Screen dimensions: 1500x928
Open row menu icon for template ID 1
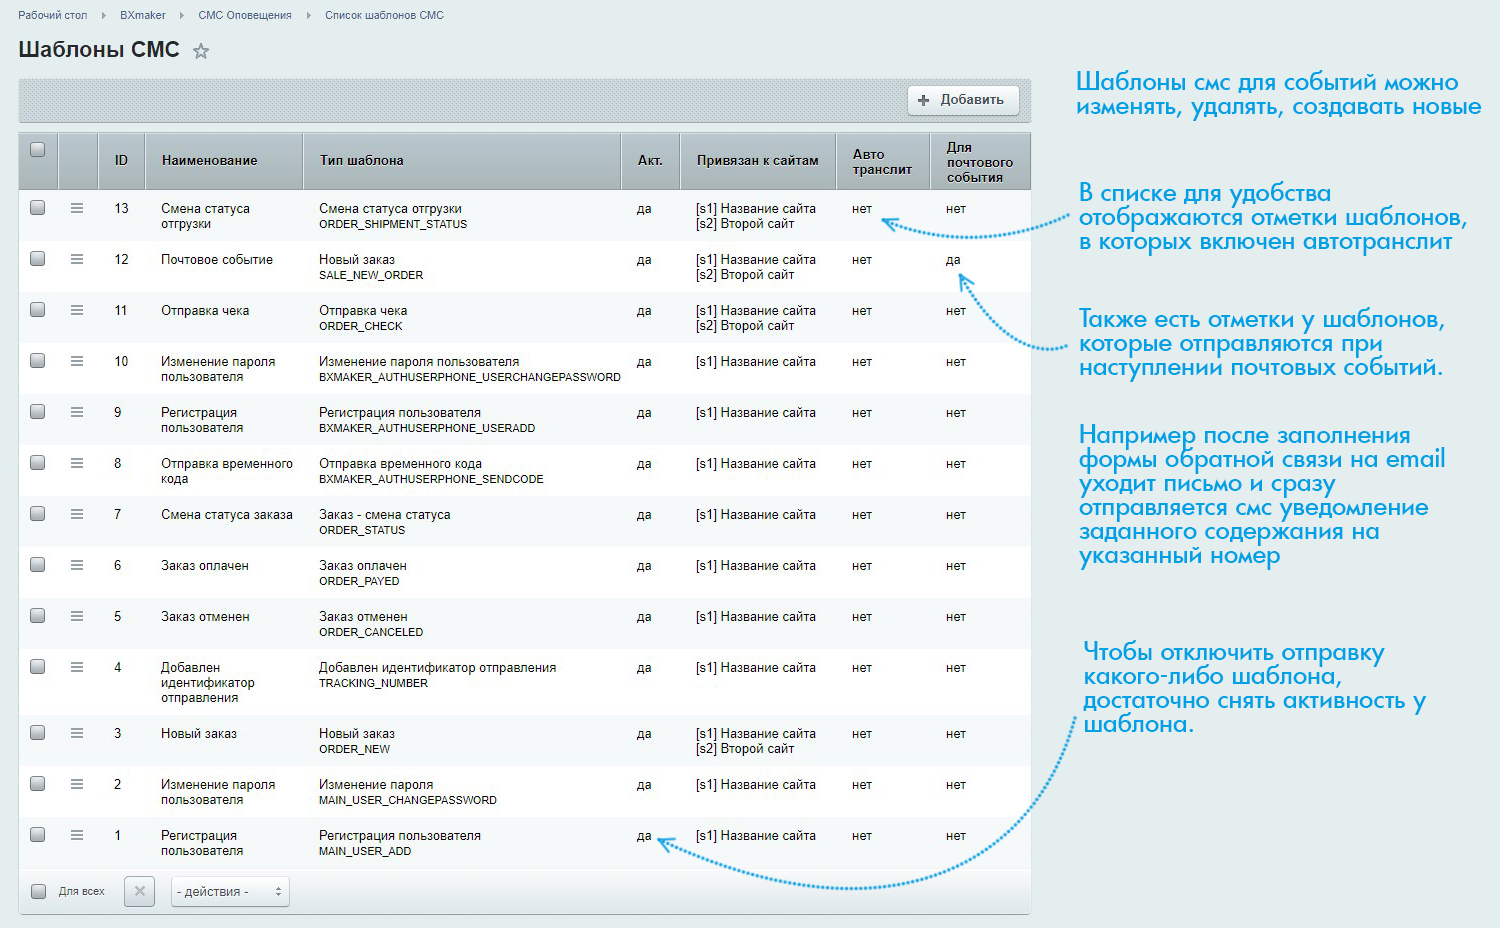click(x=77, y=835)
